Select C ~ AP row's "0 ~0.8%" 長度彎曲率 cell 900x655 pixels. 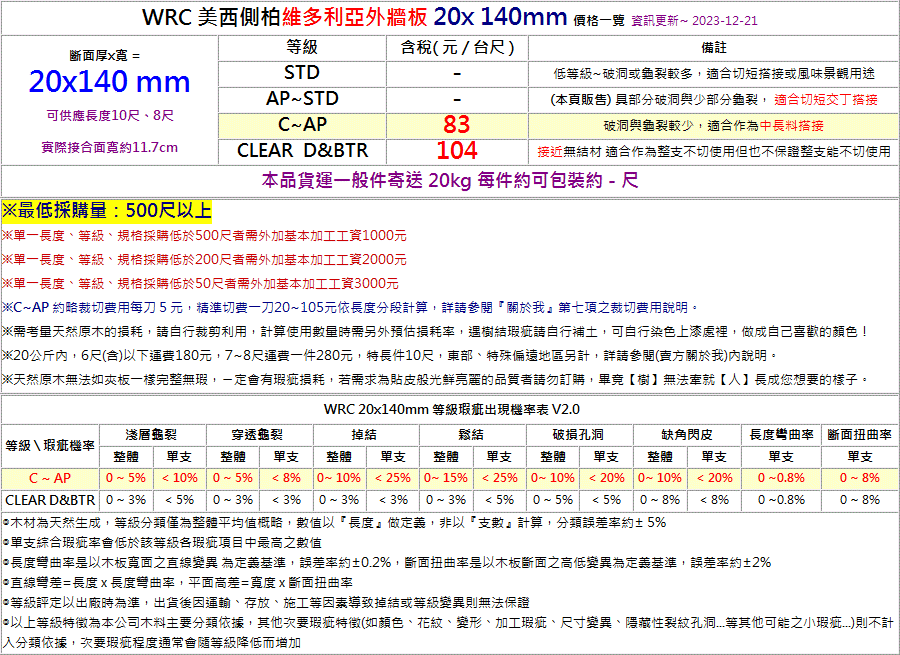tap(781, 478)
